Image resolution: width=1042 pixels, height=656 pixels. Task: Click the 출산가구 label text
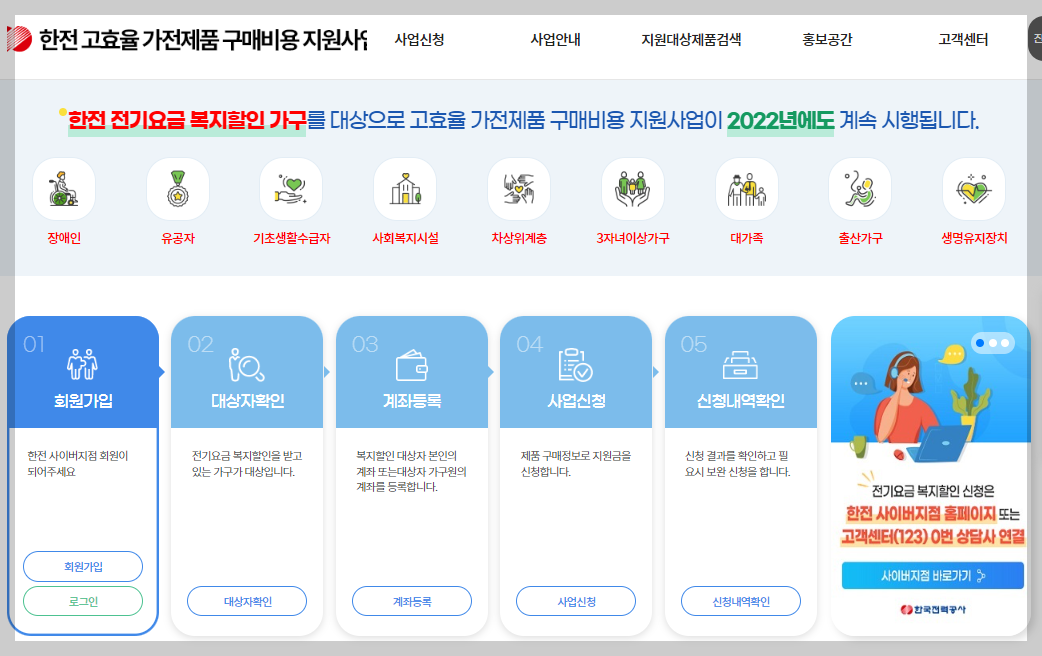[860, 238]
